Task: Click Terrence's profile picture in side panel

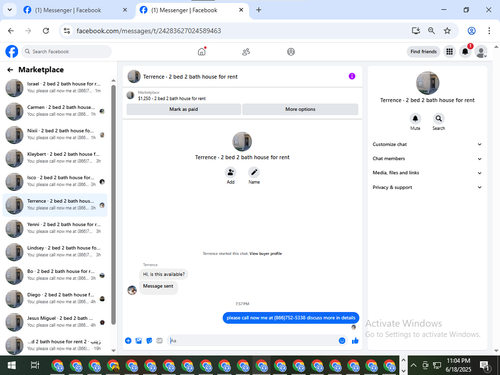Action: 427,83
